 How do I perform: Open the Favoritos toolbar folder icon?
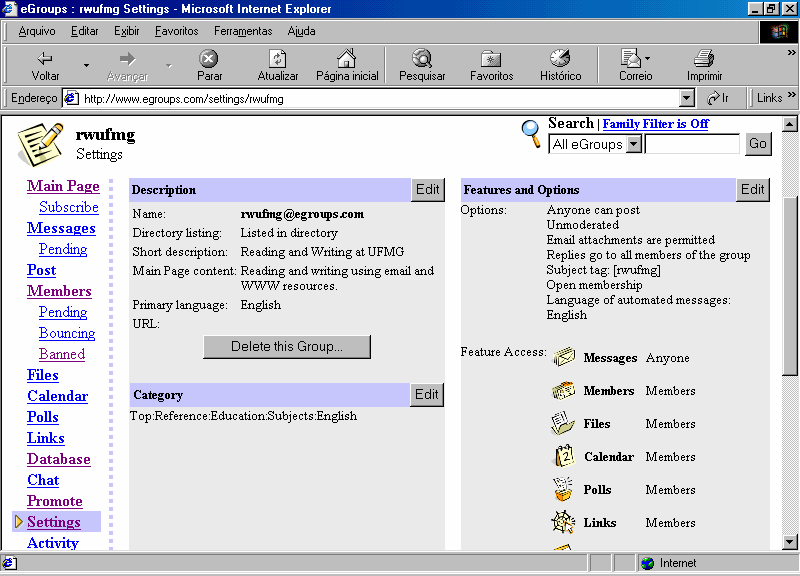click(491, 59)
